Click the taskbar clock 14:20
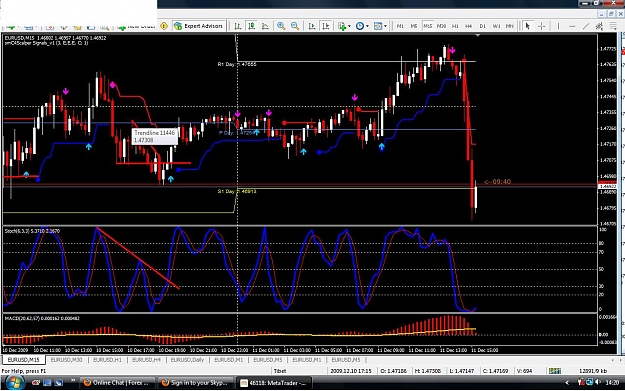 pos(612,383)
